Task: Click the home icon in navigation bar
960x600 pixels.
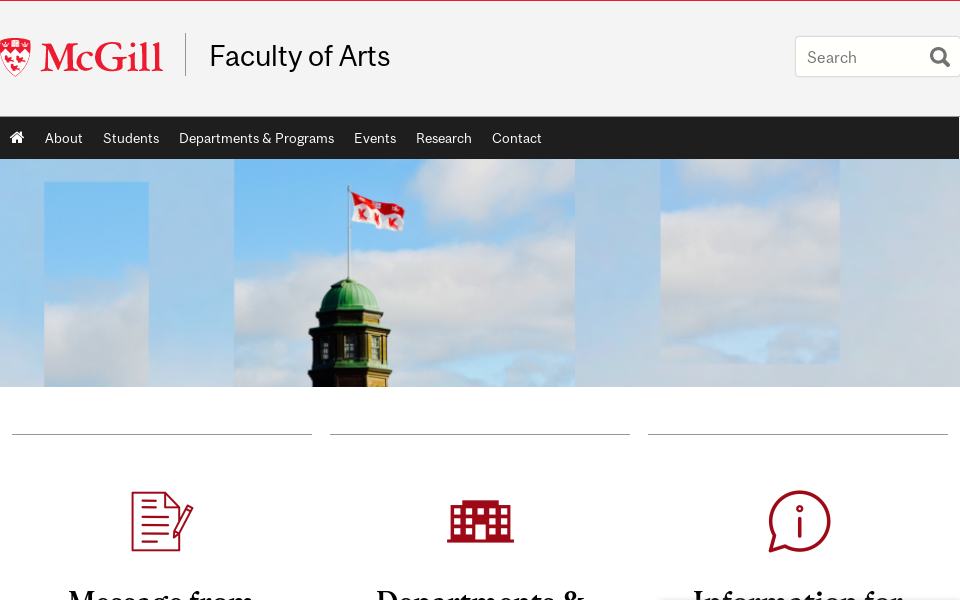Action: click(x=16, y=137)
